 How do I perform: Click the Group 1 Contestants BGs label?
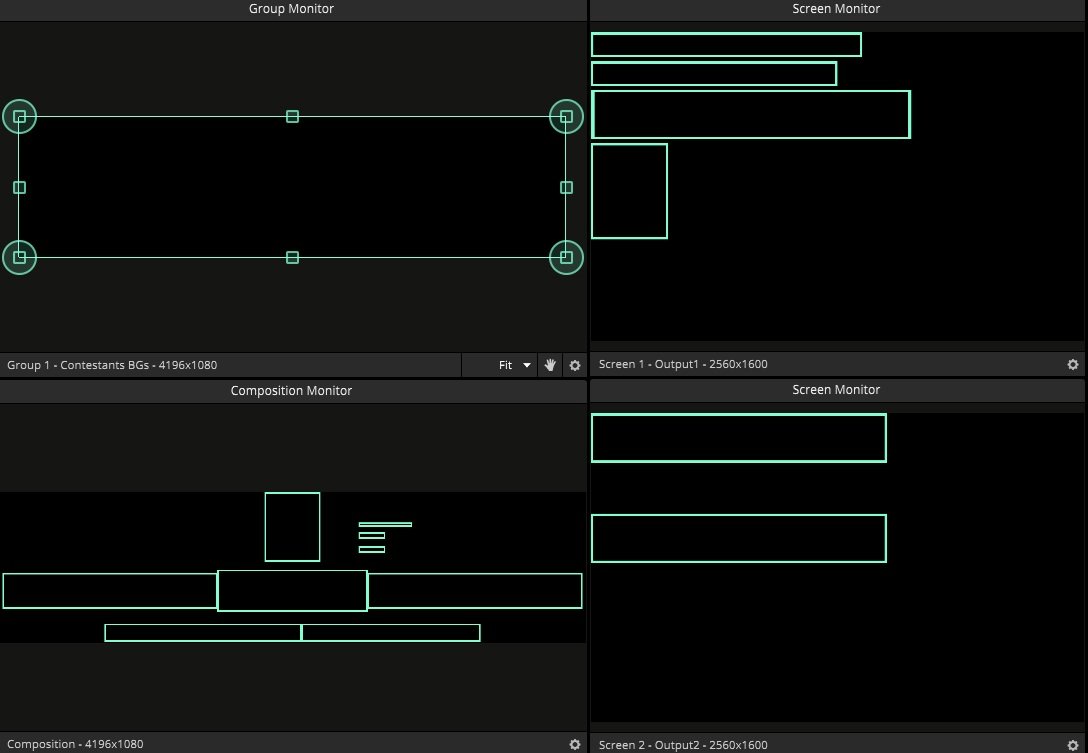pyautogui.click(x=112, y=365)
